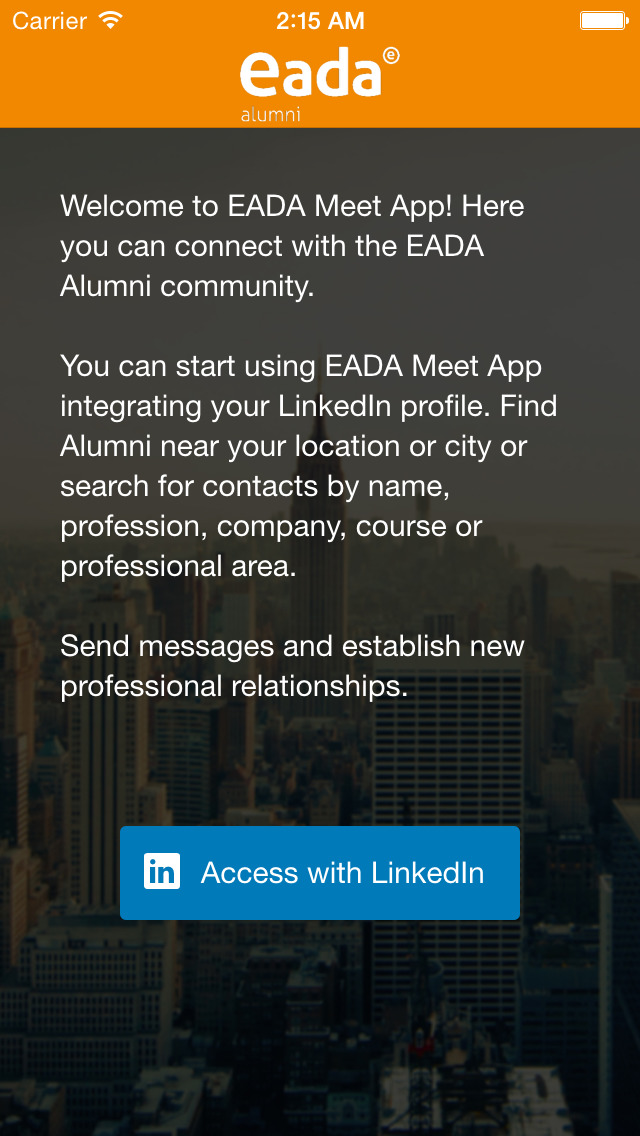The width and height of the screenshot is (640, 1136).
Task: Click the battery indicator icon
Action: 603,20
